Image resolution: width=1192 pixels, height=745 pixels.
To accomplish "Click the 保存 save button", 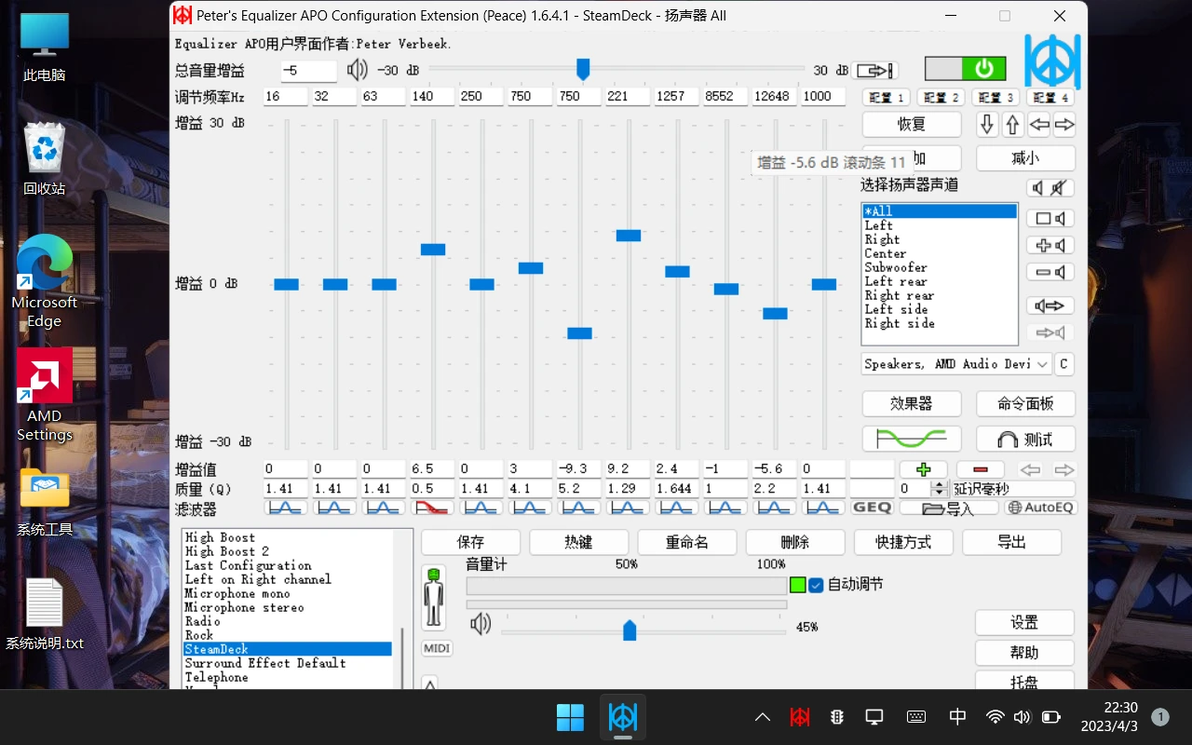I will 471,542.
